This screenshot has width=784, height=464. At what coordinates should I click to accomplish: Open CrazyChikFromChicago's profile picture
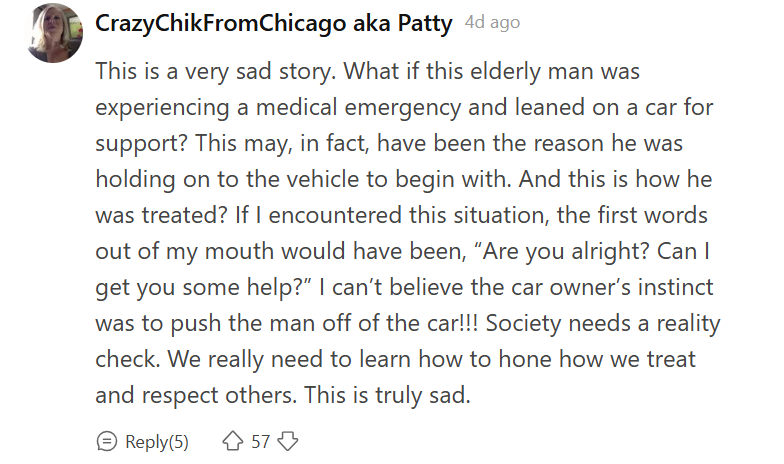pyautogui.click(x=54, y=33)
